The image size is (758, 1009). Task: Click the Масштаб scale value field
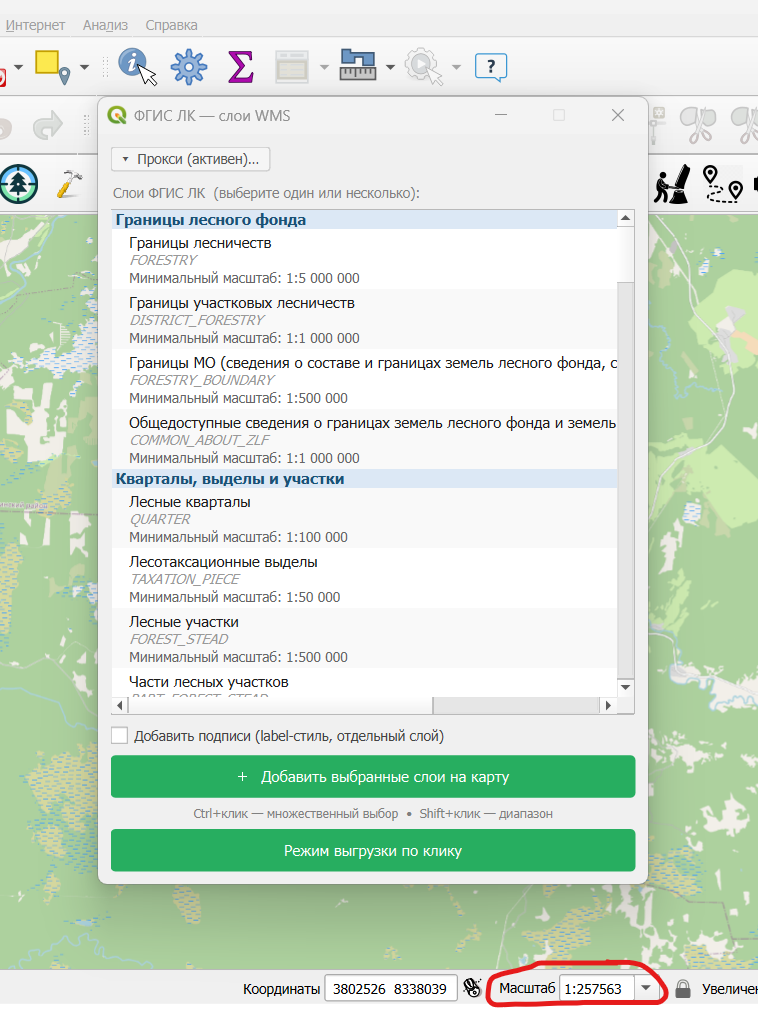click(x=596, y=988)
